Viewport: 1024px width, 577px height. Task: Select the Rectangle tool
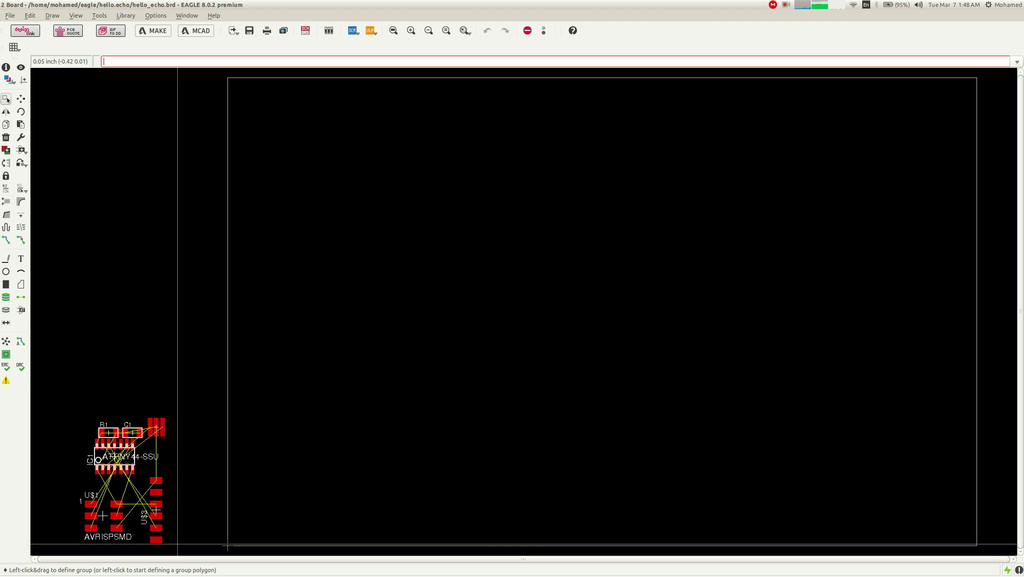click(6, 285)
